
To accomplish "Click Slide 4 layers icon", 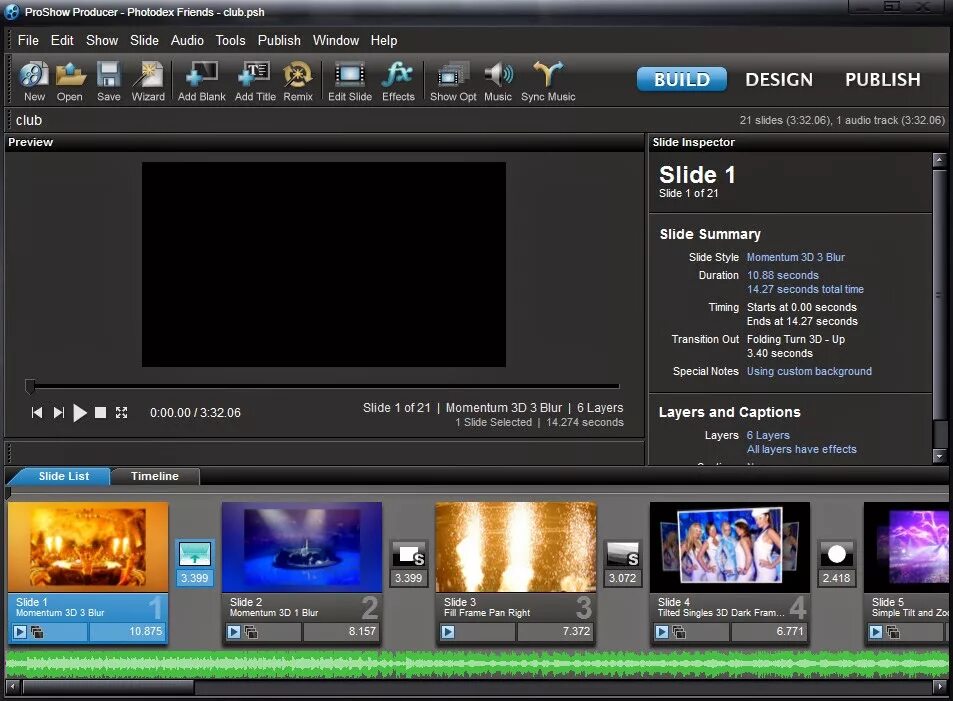I will 679,632.
